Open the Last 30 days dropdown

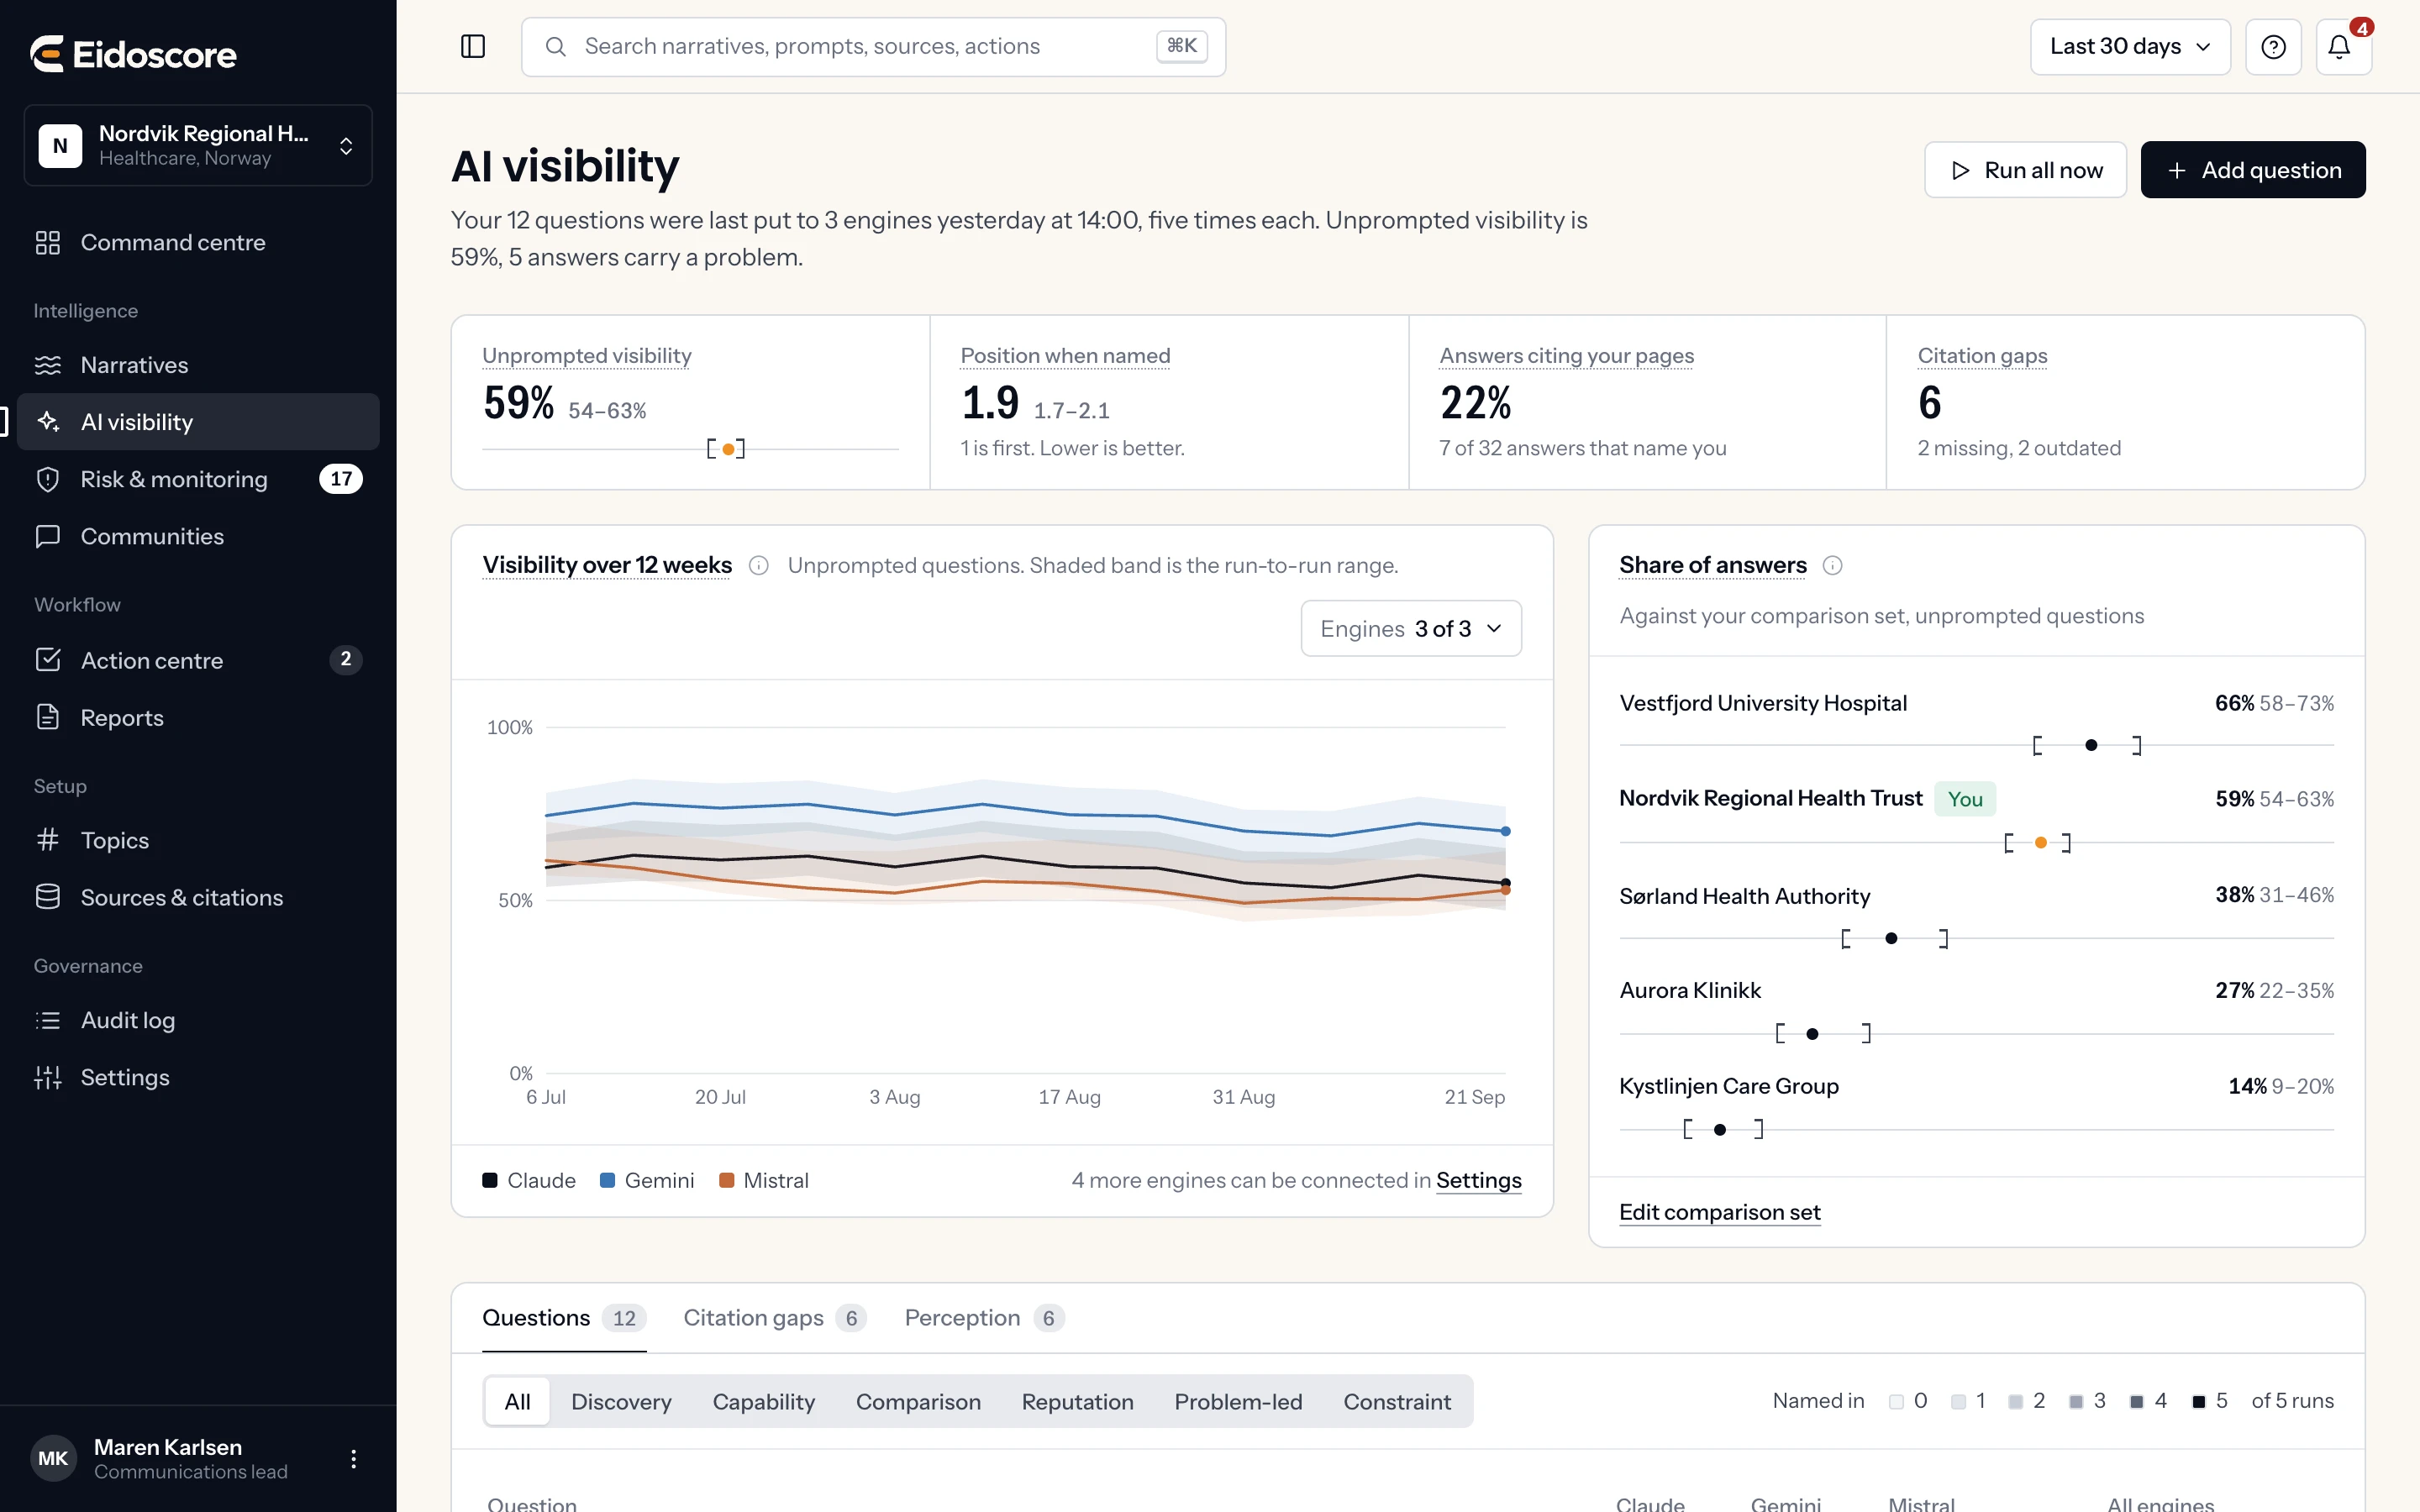pos(2130,46)
